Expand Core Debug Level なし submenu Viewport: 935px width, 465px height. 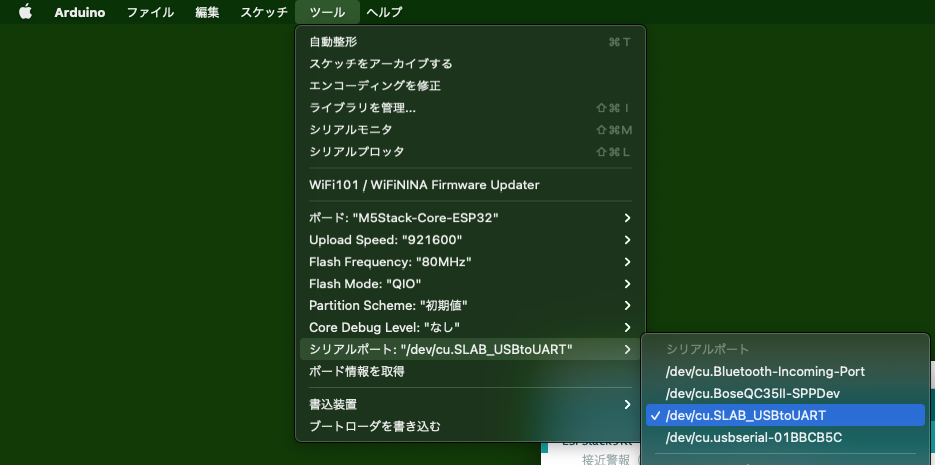[x=470, y=327]
